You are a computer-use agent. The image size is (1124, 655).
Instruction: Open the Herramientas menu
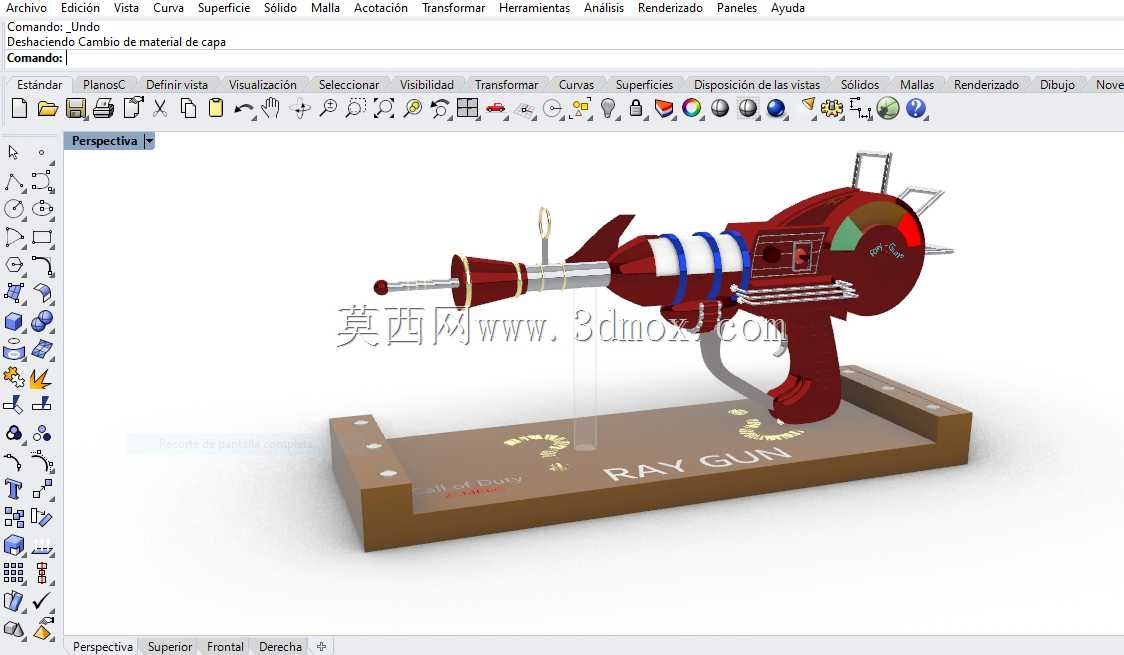click(534, 8)
